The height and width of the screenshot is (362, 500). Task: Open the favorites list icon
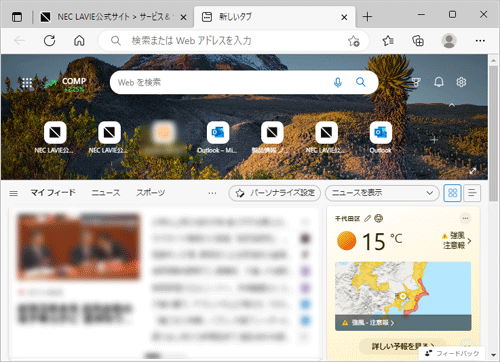pyautogui.click(x=388, y=41)
